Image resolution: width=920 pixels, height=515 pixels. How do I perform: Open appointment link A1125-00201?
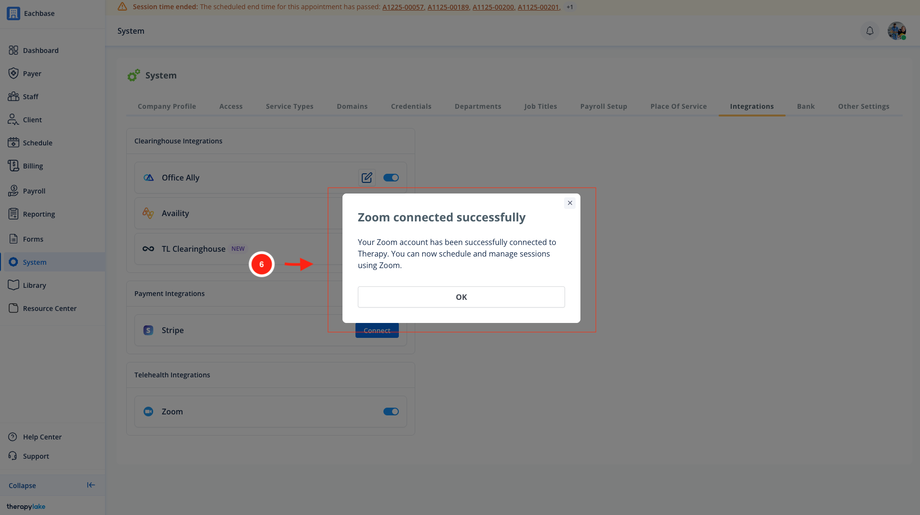(538, 7)
